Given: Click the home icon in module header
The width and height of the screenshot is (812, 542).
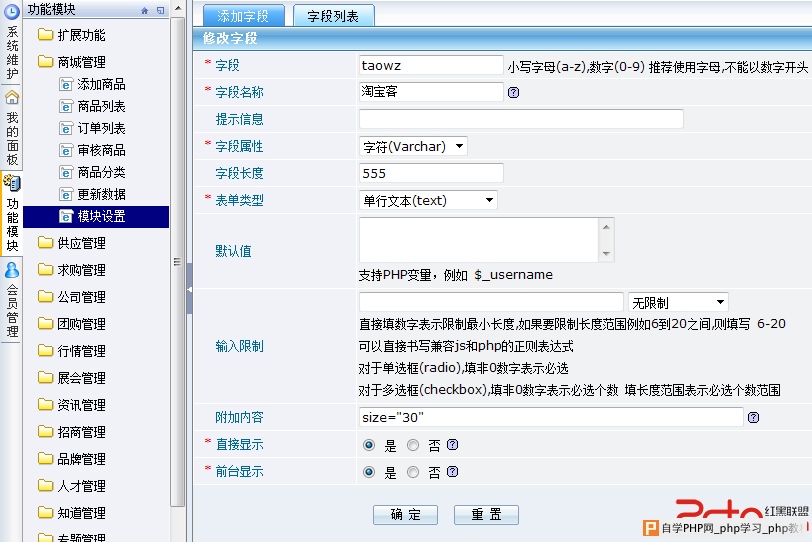Looking at the screenshot, I should pyautogui.click(x=144, y=10).
